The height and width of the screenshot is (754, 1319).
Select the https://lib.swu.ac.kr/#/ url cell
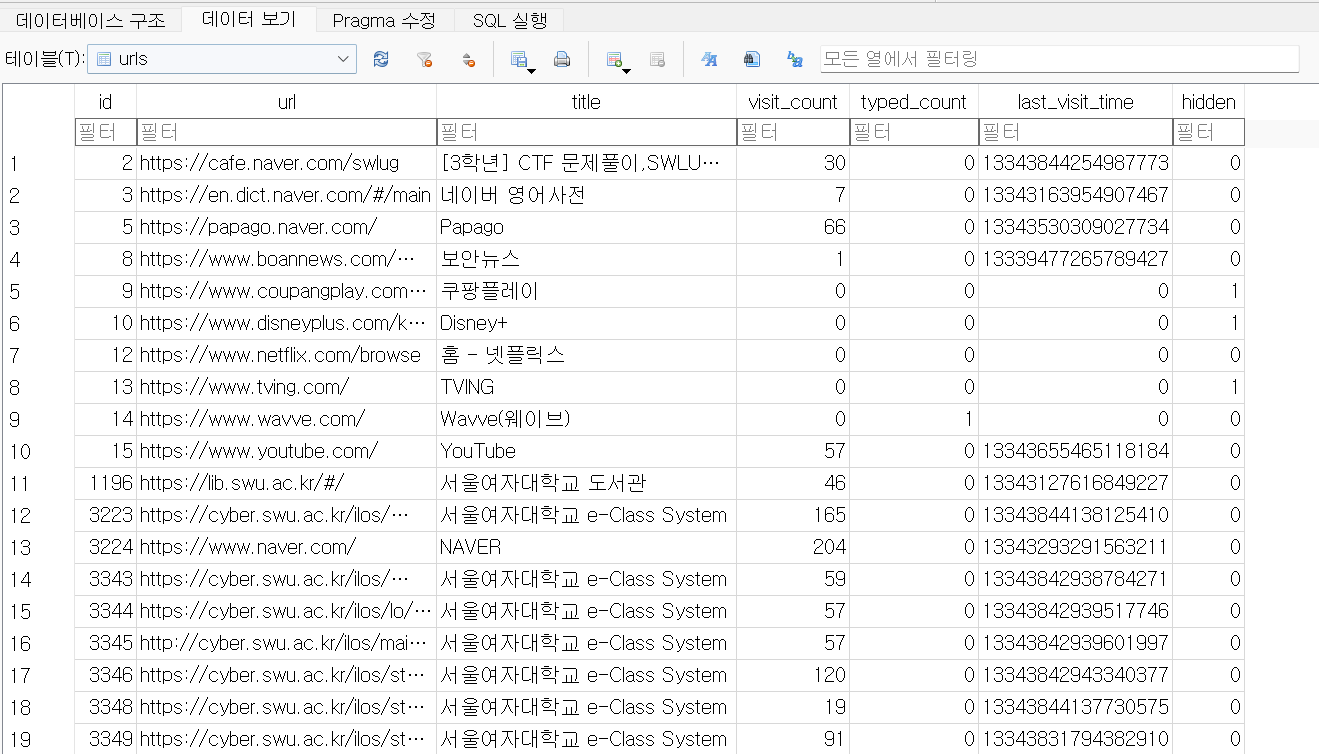click(286, 483)
